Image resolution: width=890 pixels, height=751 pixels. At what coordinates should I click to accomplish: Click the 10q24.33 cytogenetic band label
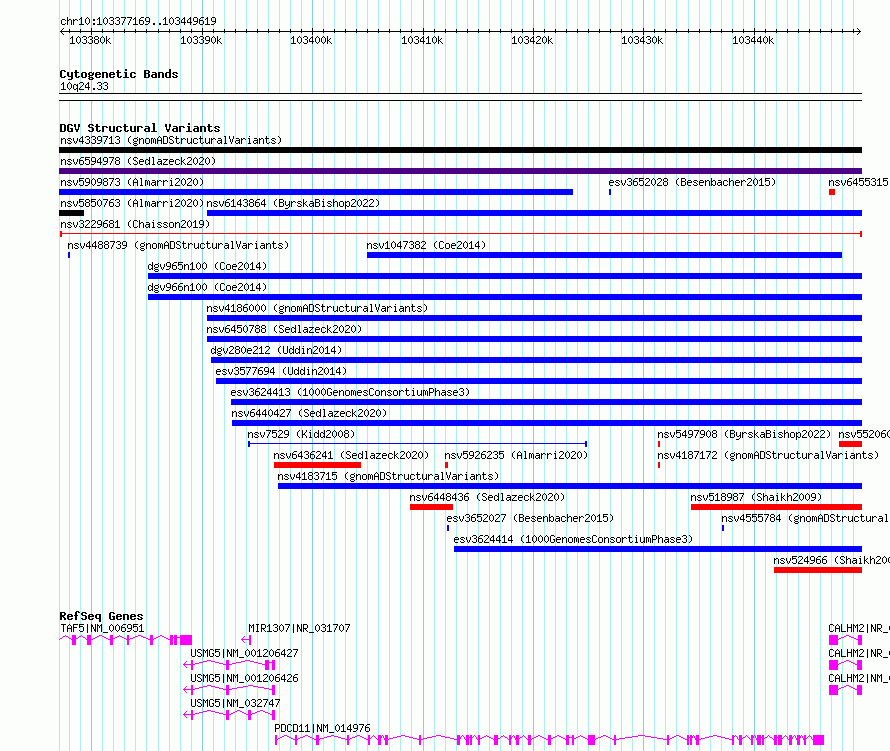tap(84, 86)
